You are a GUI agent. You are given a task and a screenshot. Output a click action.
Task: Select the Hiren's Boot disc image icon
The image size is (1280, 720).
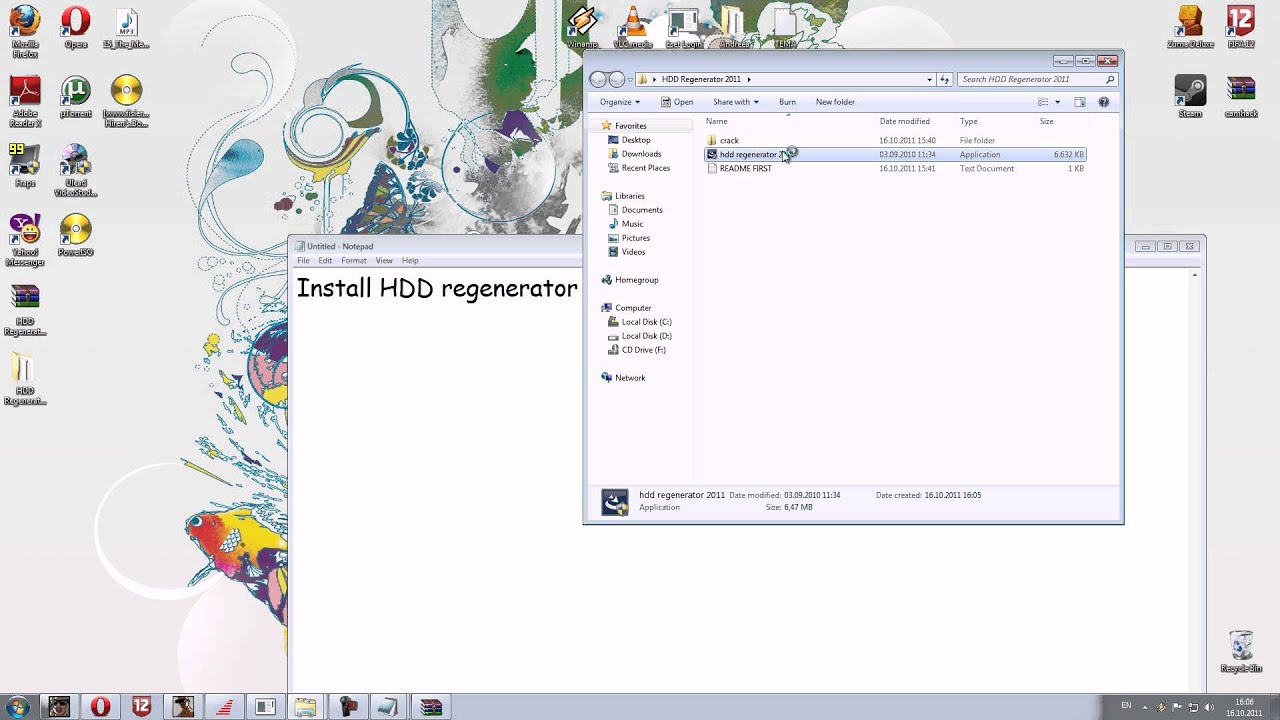tap(126, 102)
